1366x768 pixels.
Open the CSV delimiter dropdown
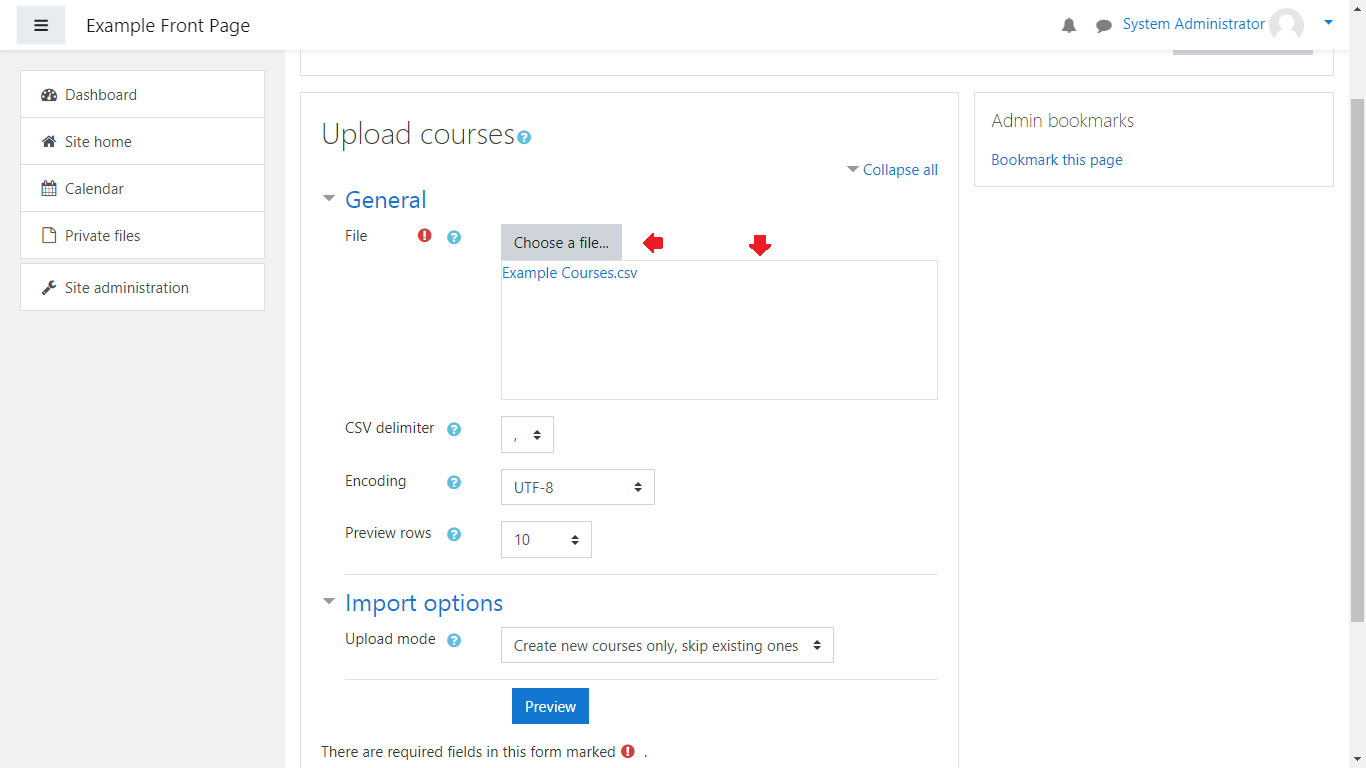click(x=527, y=435)
